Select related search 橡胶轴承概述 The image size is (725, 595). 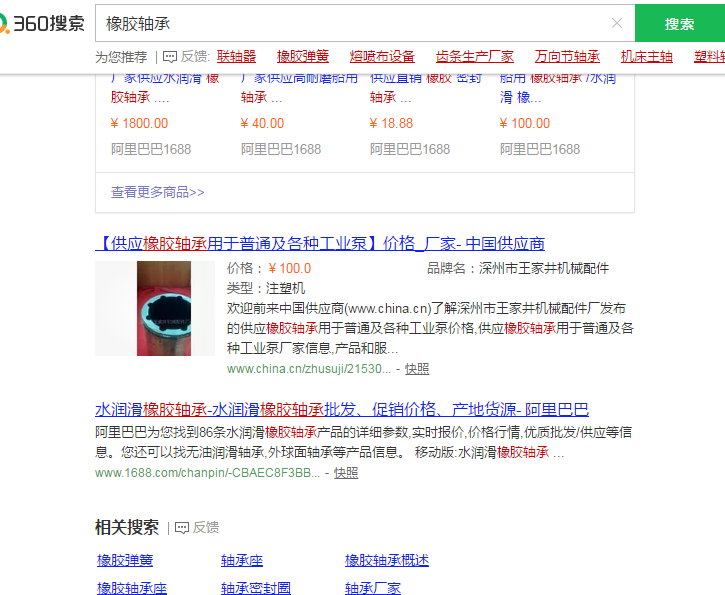pyautogui.click(x=386, y=560)
